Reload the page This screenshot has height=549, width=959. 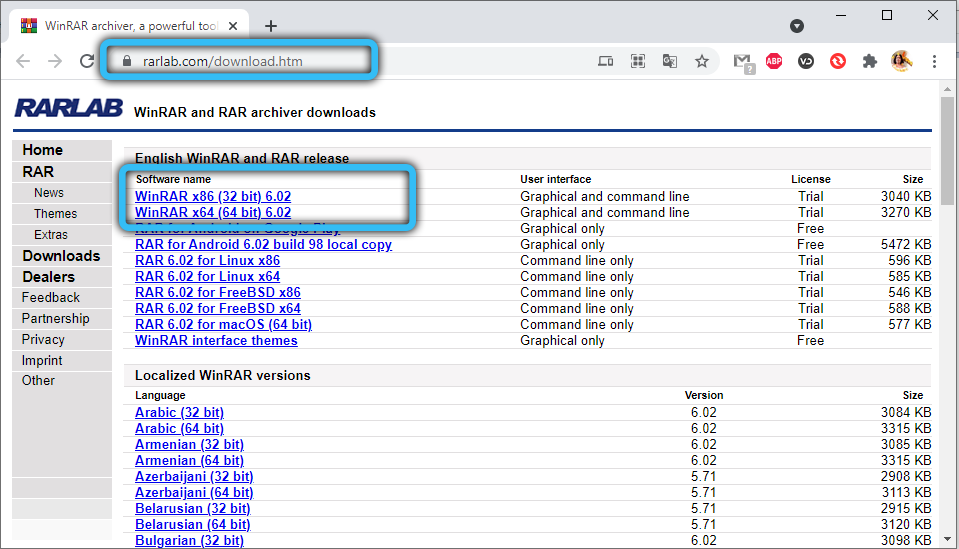86,61
